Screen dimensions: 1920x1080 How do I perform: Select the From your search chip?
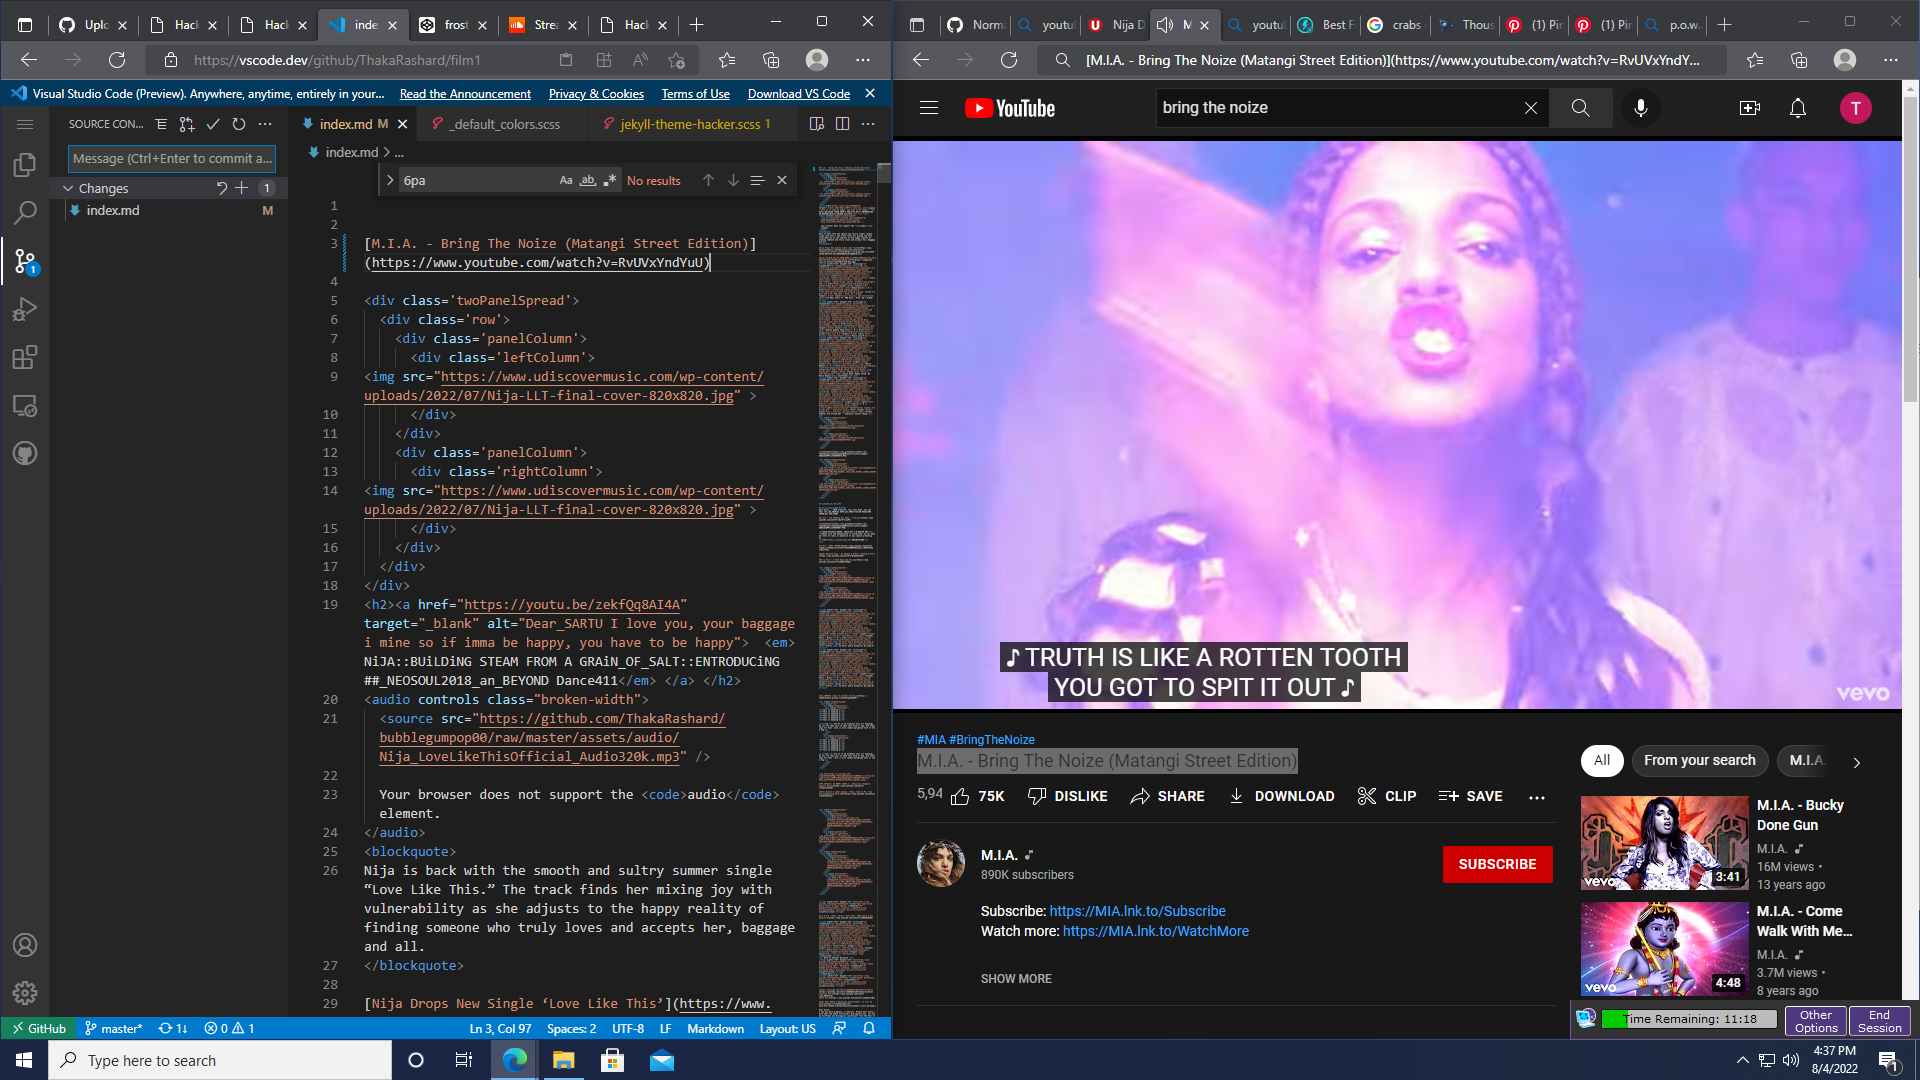tap(1699, 760)
